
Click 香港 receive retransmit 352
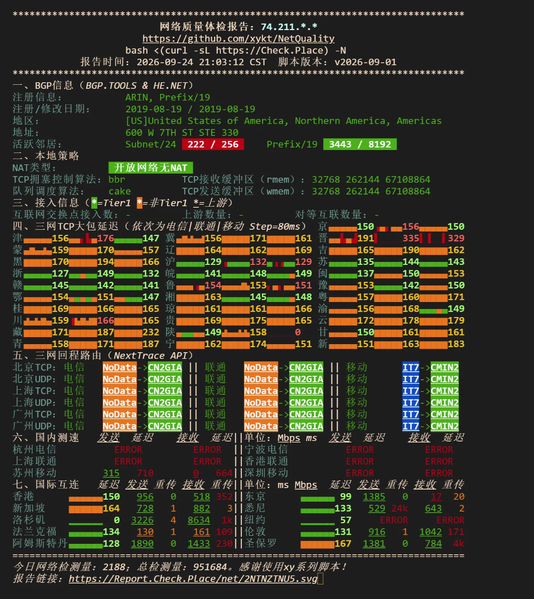[x=224, y=497]
